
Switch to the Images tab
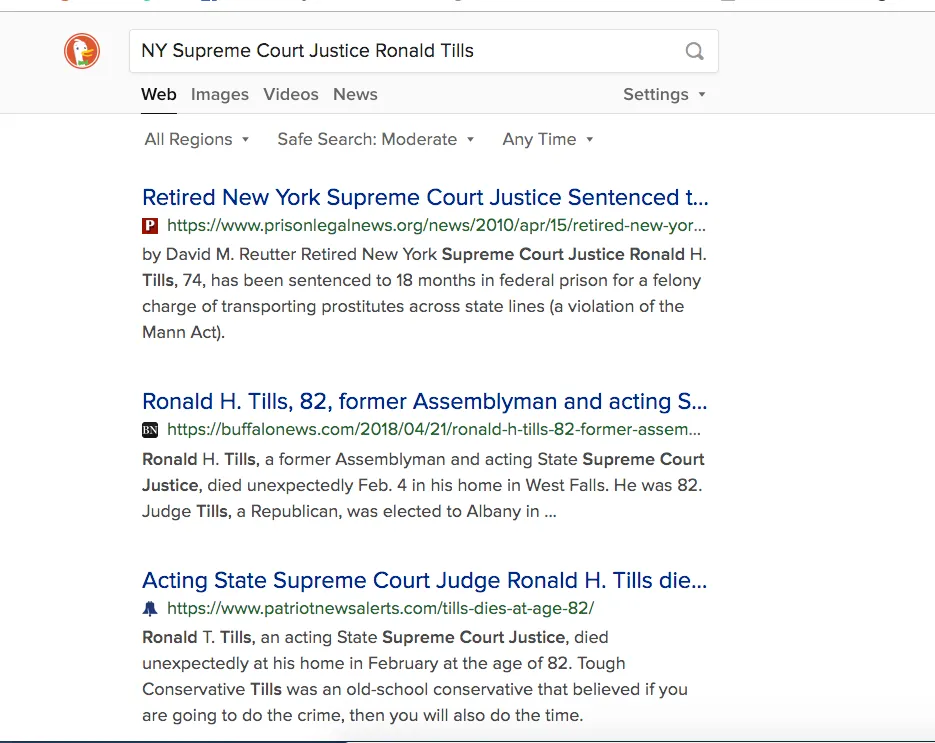click(219, 94)
